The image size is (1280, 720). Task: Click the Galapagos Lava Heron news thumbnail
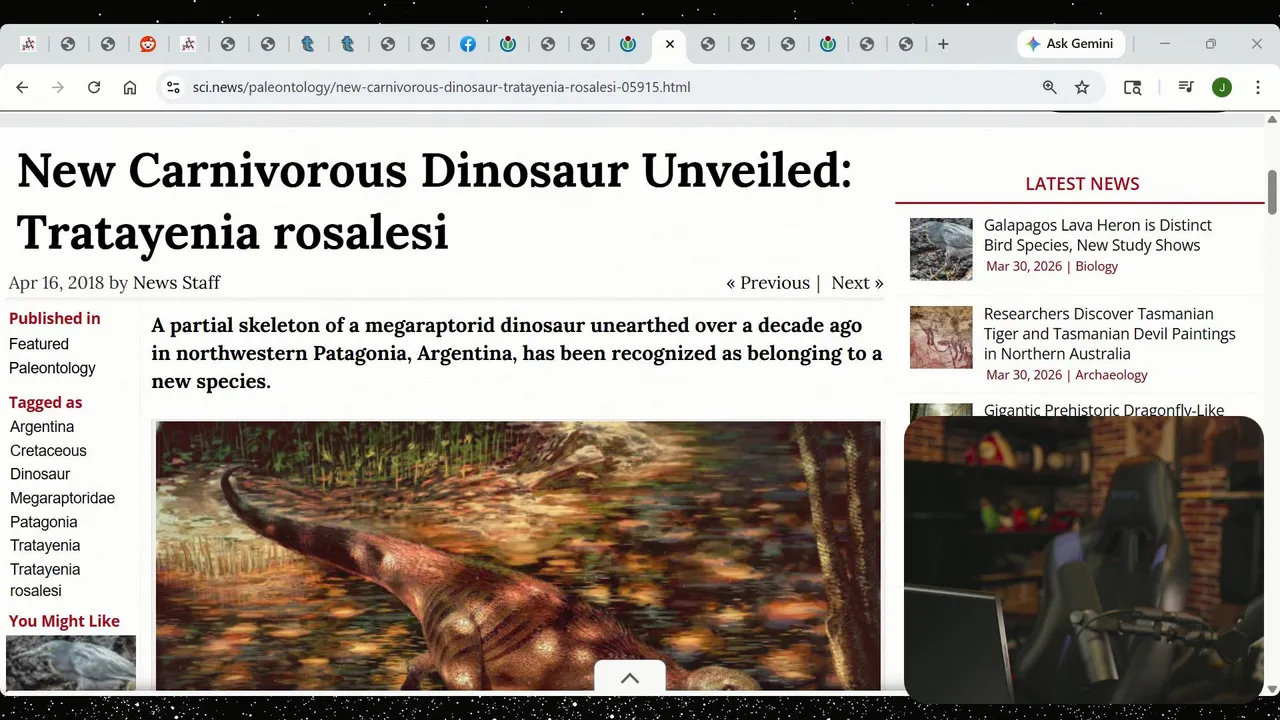pyautogui.click(x=941, y=249)
